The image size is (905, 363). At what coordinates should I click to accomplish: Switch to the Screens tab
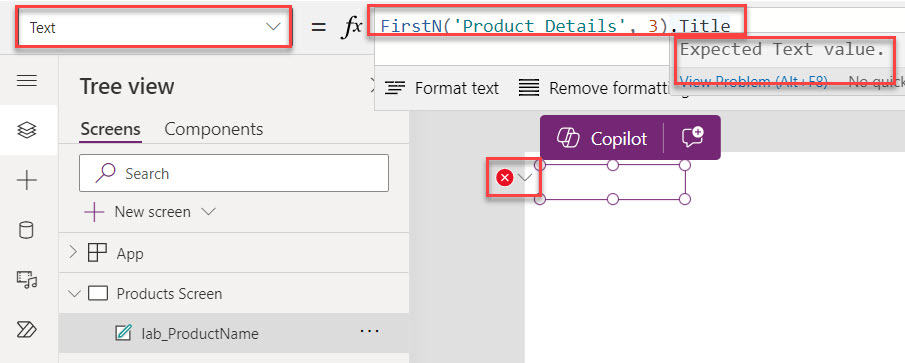click(x=110, y=129)
